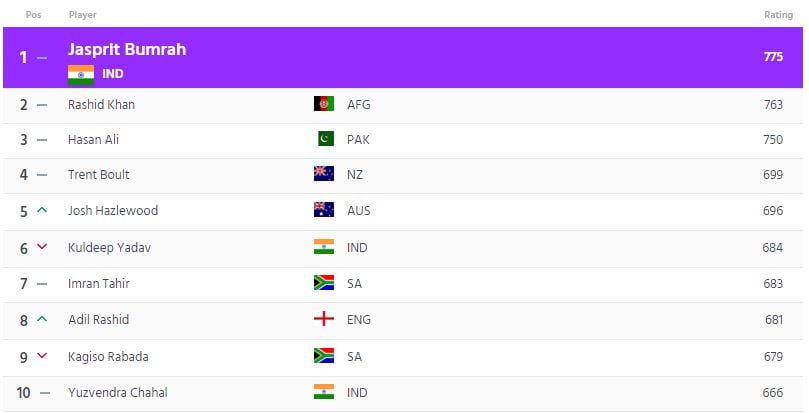
Task: Select Hasan Ali's name
Action: (93, 139)
